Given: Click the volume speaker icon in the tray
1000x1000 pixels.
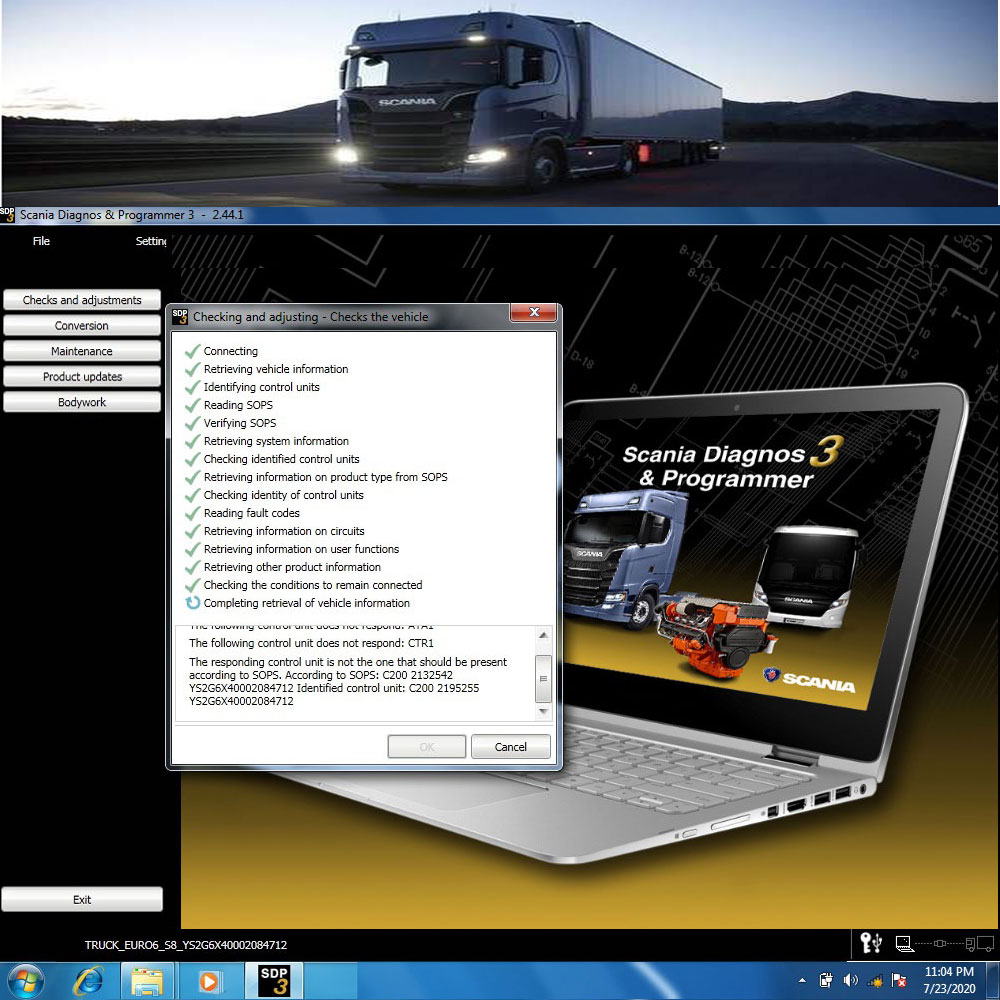Looking at the screenshot, I should [x=850, y=979].
